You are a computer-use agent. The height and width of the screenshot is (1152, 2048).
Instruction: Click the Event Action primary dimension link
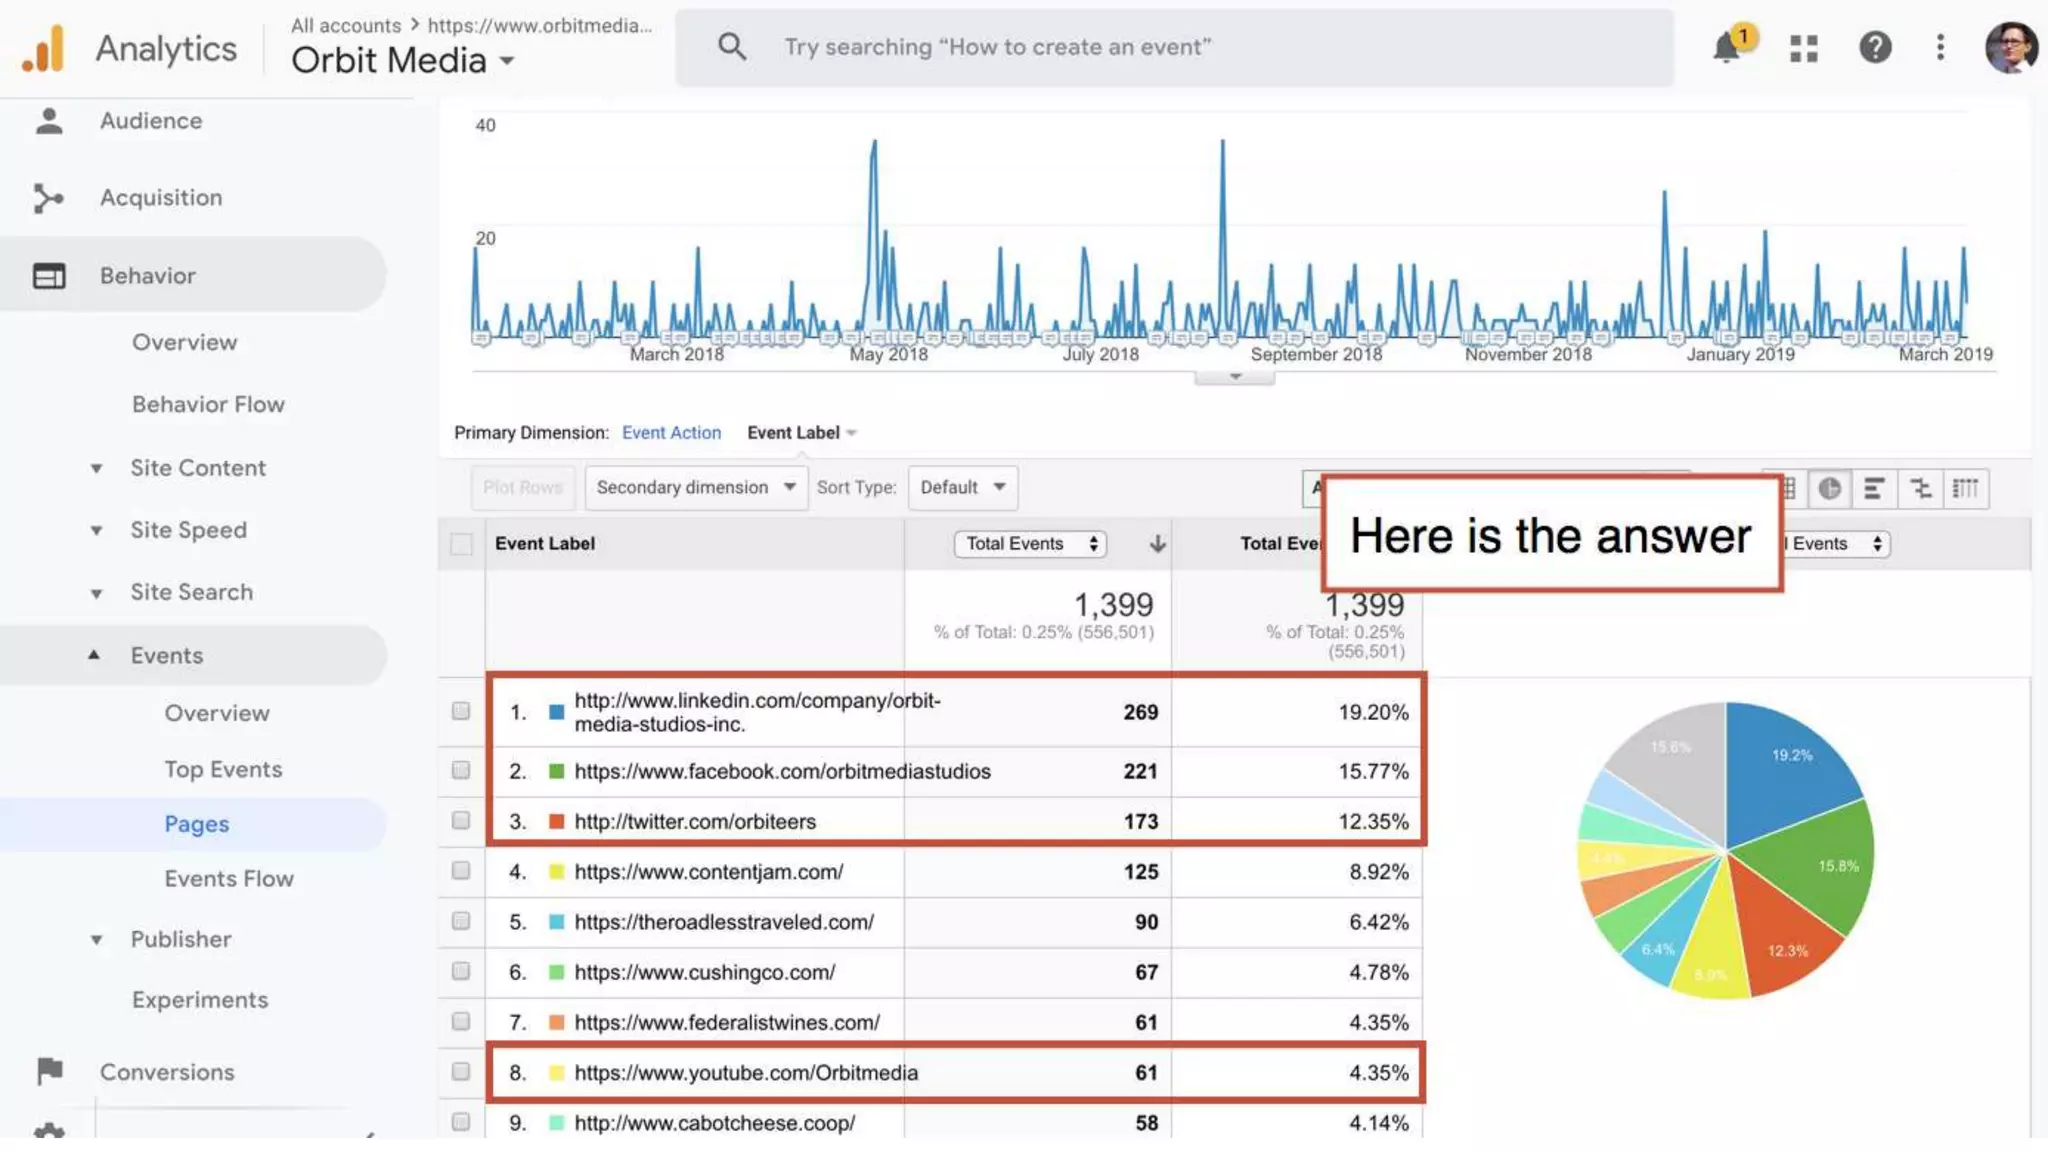point(671,432)
